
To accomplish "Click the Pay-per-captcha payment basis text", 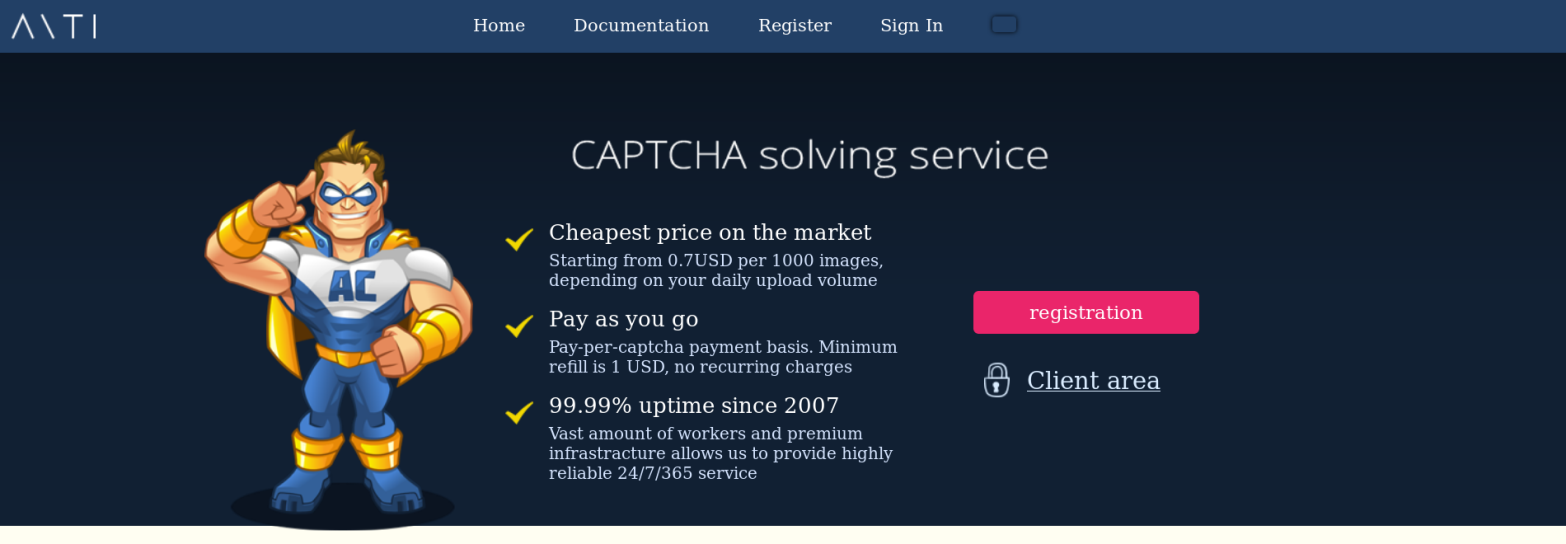I will tap(722, 357).
